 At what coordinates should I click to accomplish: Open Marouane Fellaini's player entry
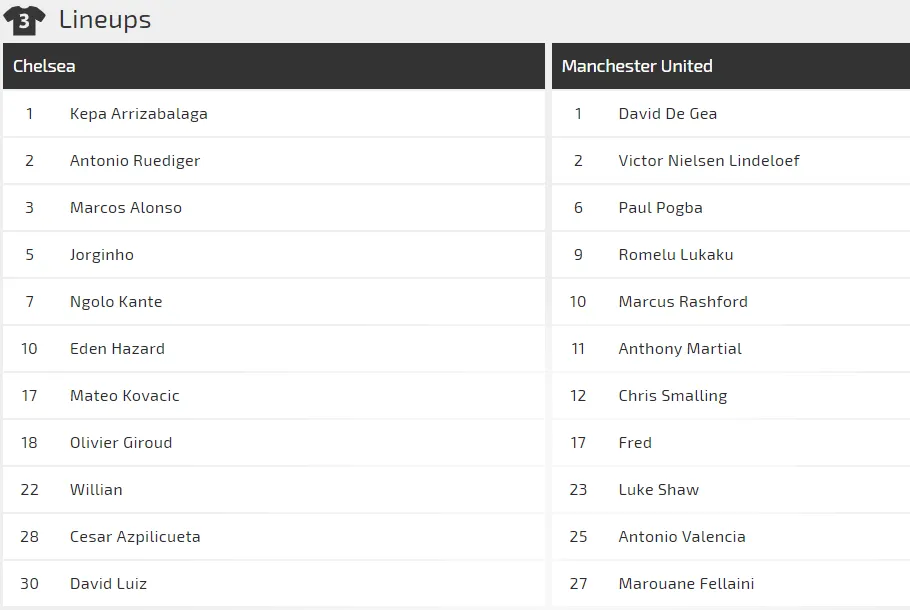coord(686,584)
